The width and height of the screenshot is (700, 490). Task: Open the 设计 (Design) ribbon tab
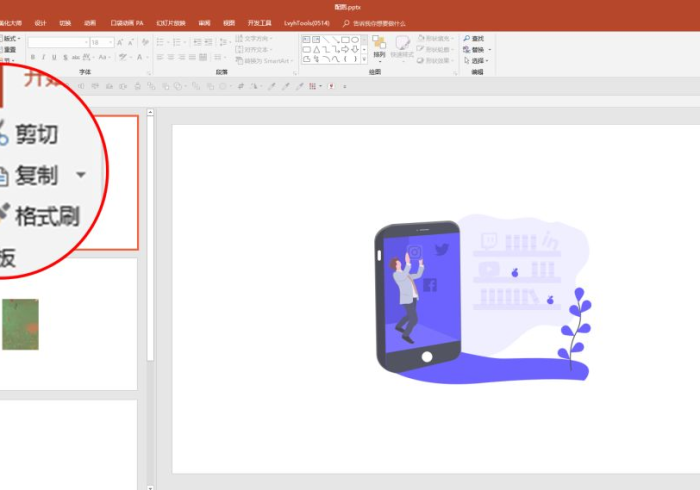[40, 22]
